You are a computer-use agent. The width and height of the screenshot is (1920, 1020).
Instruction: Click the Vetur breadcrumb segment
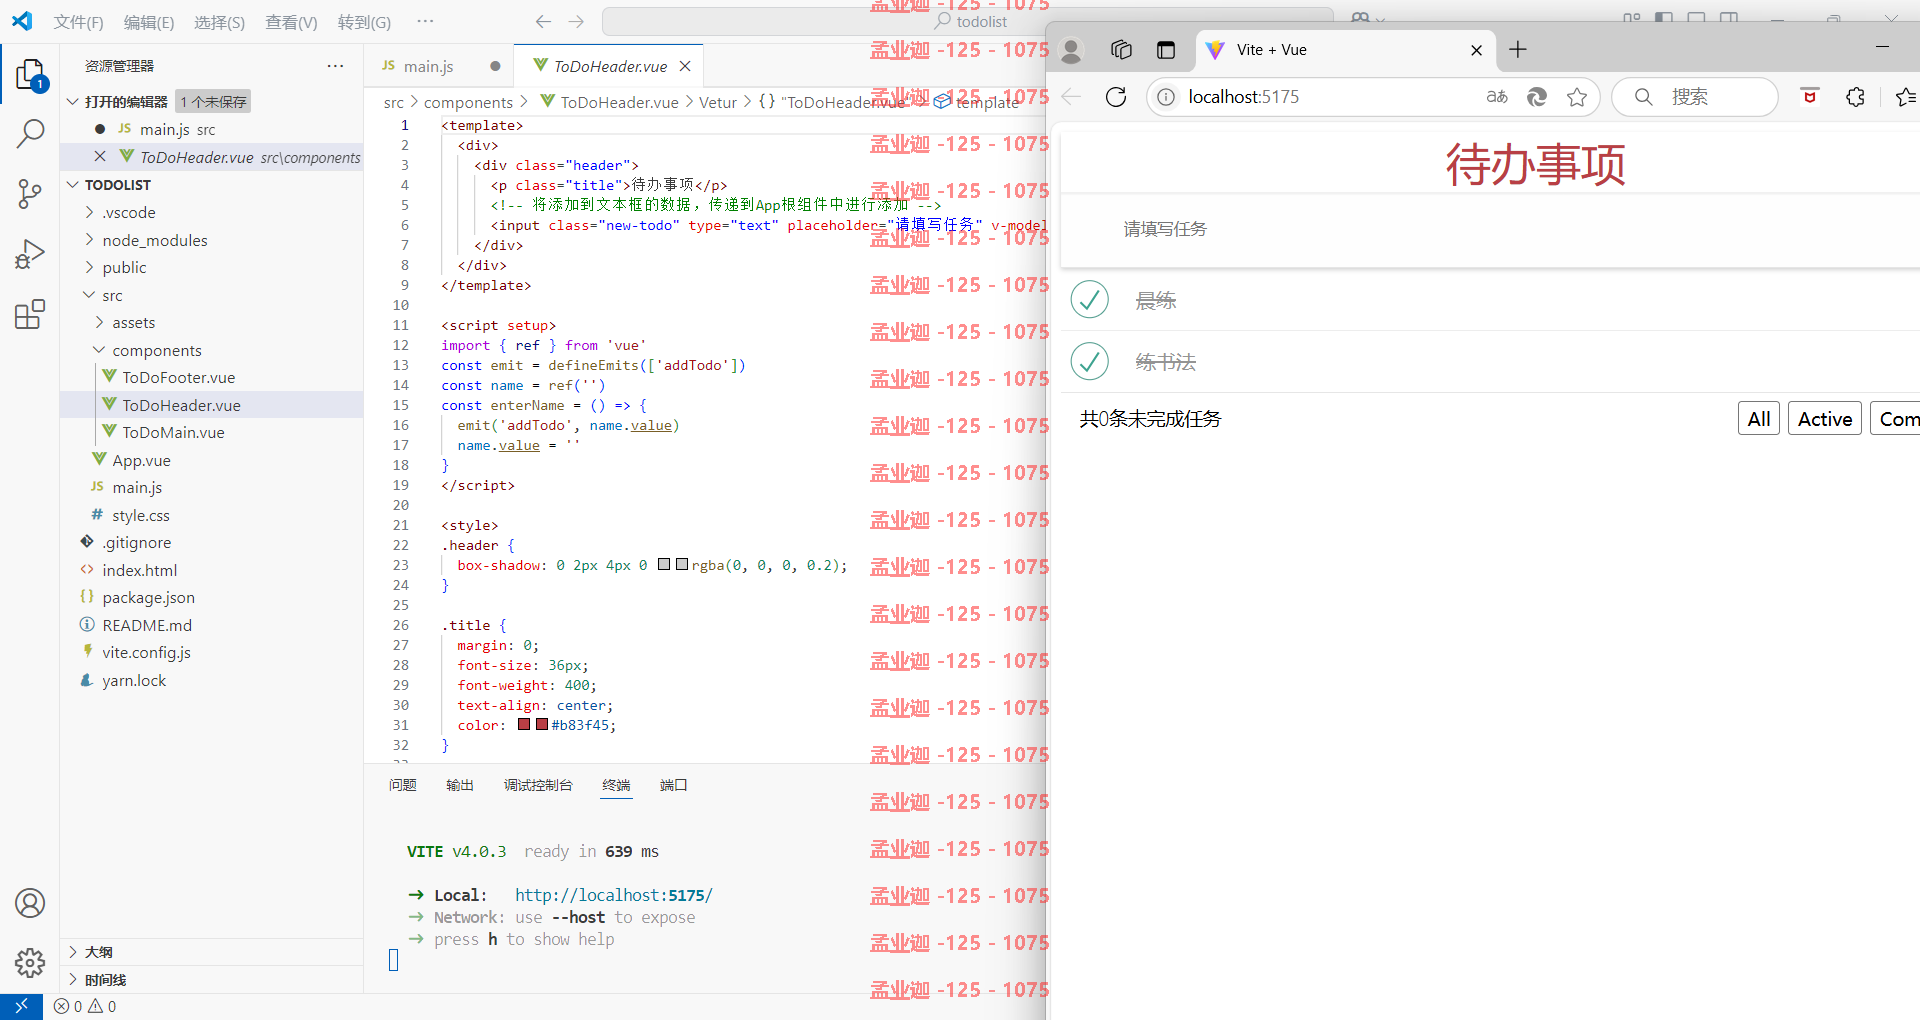click(718, 102)
